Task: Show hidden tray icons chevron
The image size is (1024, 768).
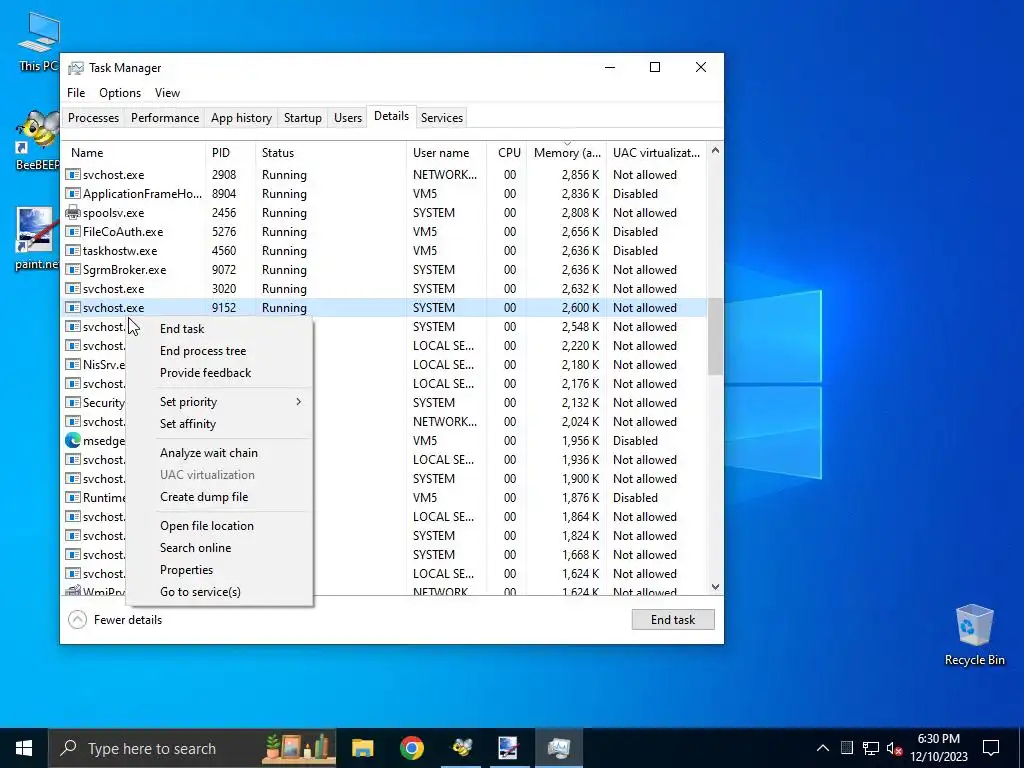Action: click(x=823, y=748)
